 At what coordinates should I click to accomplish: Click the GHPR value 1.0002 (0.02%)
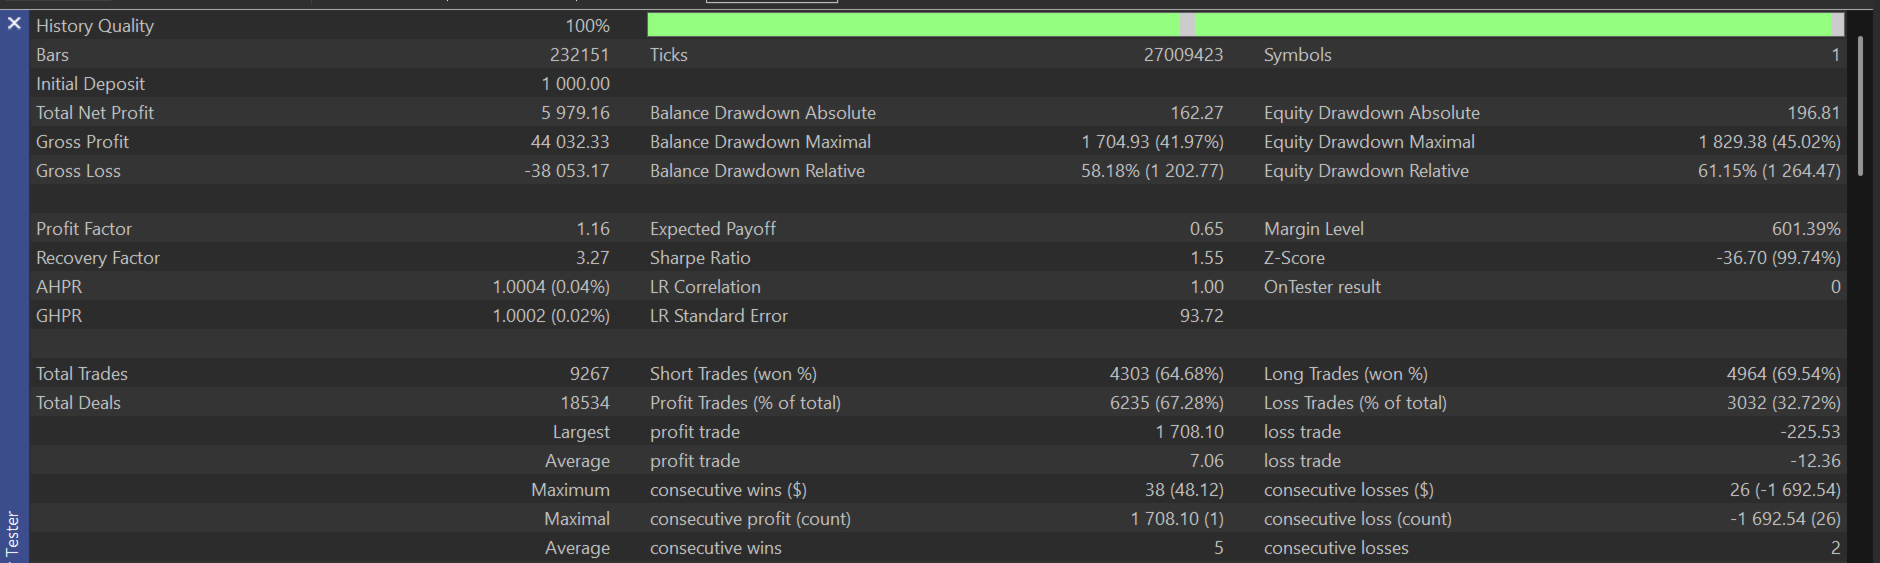tap(551, 316)
